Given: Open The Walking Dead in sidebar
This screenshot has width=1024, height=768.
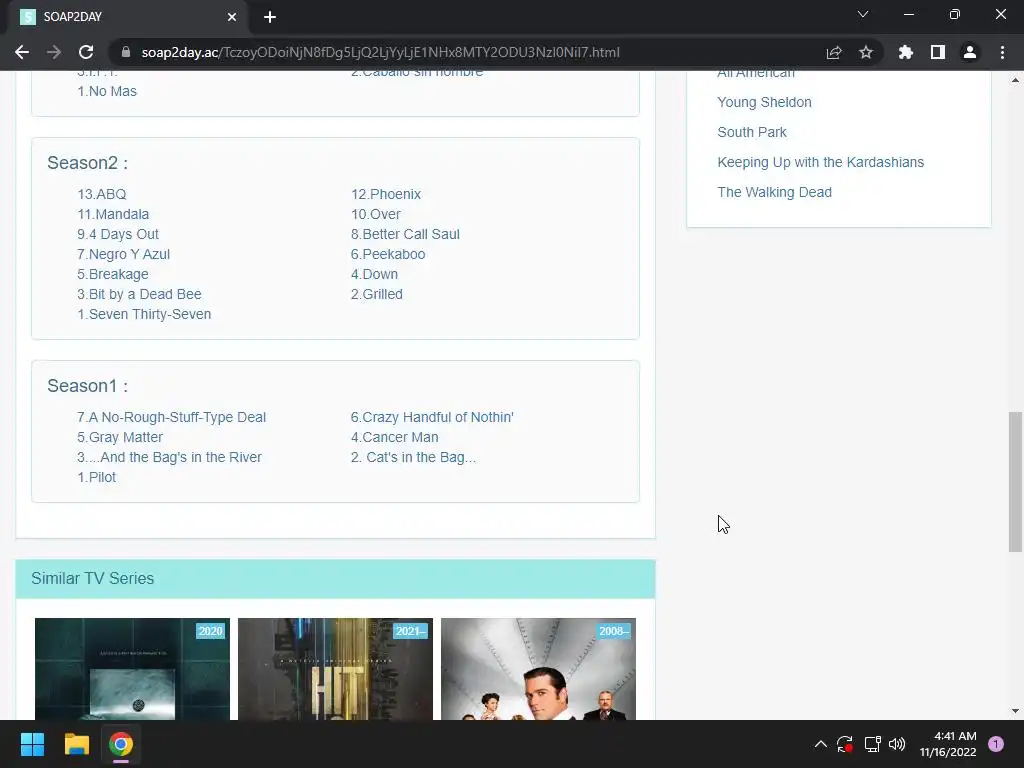Looking at the screenshot, I should [775, 193].
